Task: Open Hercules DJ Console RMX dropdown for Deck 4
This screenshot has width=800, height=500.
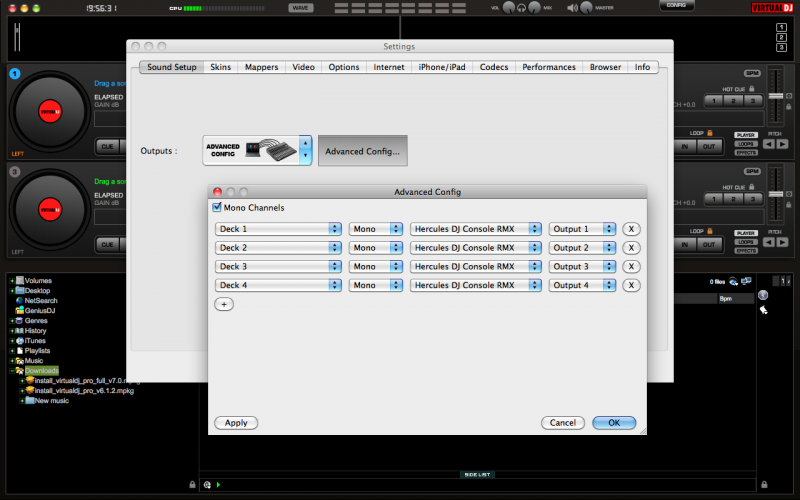Action: coord(476,285)
